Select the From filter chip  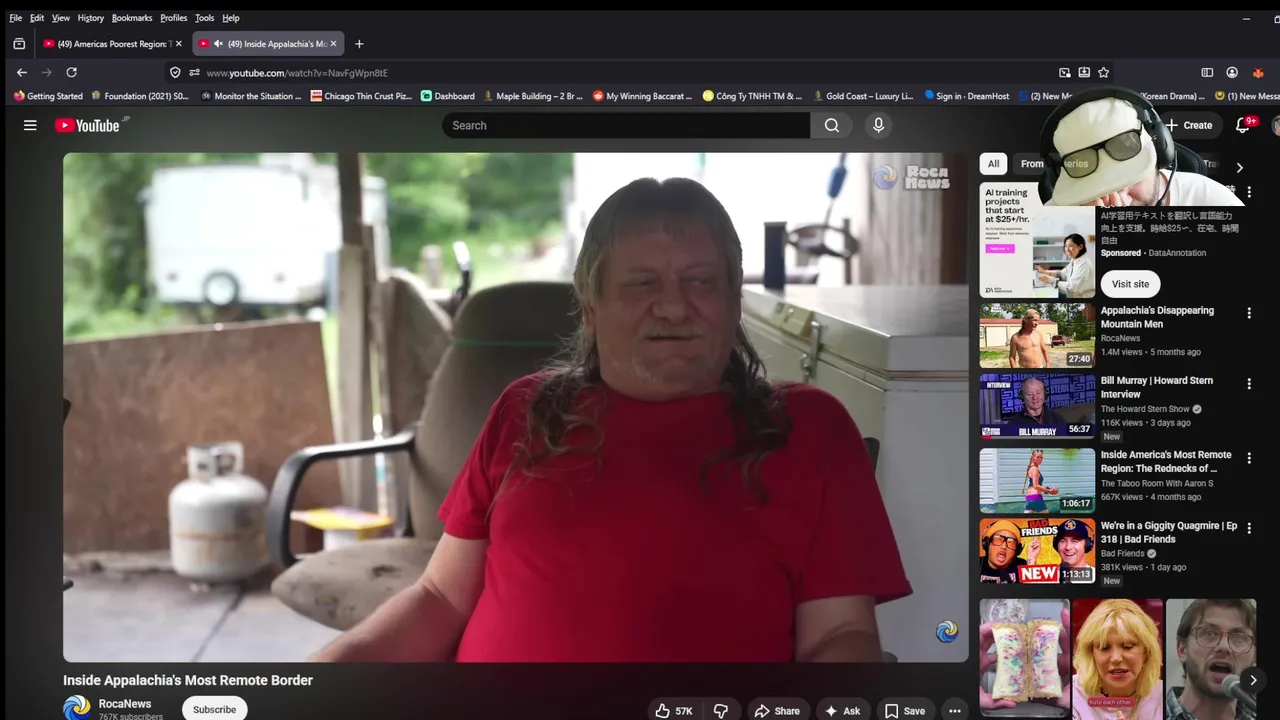(x=1030, y=164)
